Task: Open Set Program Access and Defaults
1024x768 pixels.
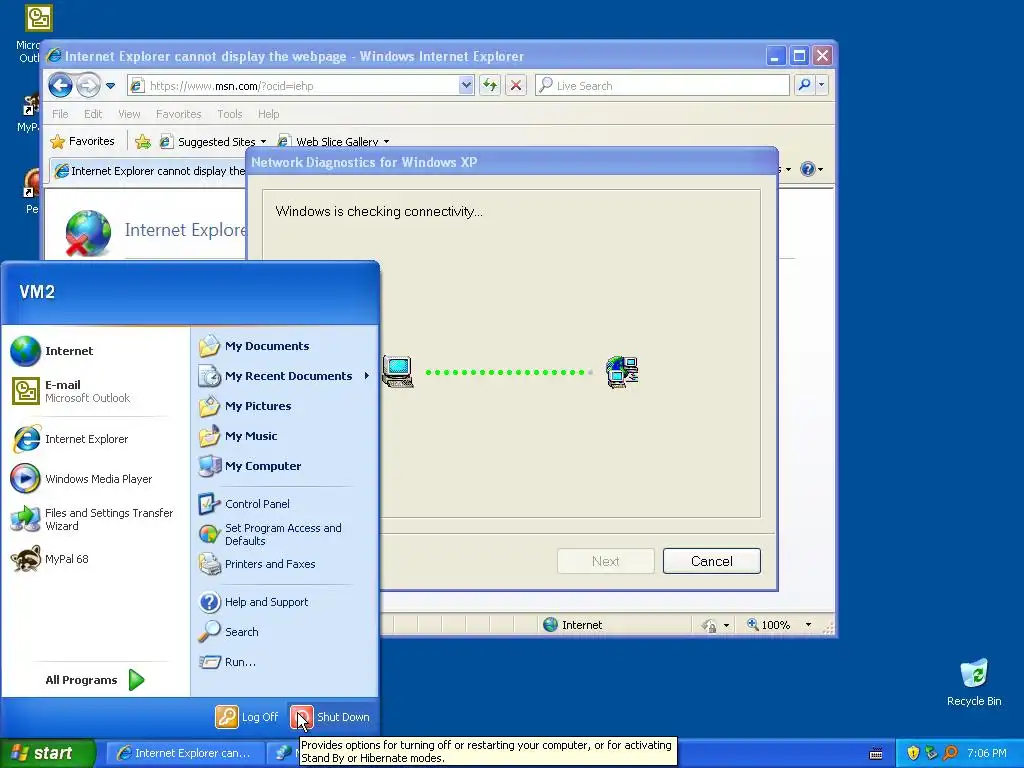Action: [x=285, y=534]
